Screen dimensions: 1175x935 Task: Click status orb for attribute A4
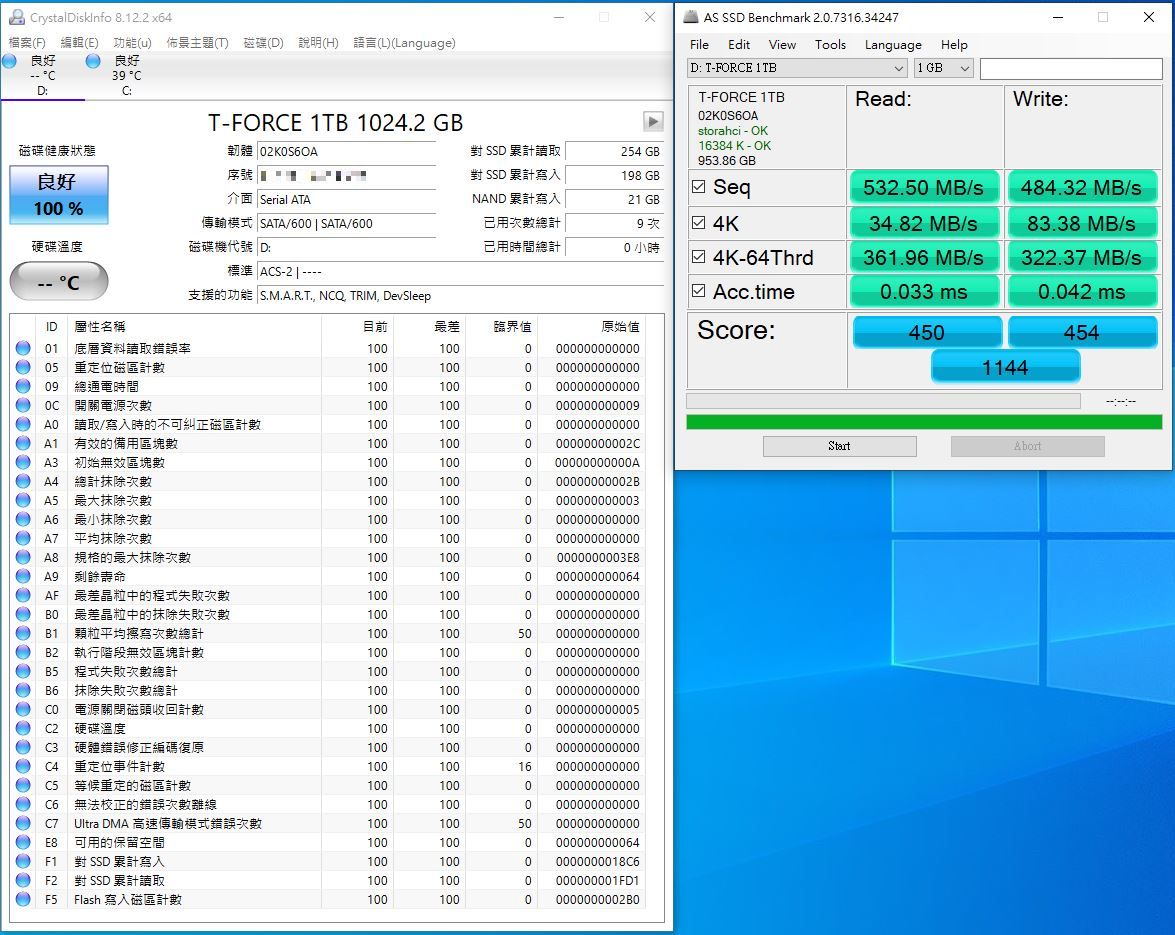pyautogui.click(x=23, y=481)
